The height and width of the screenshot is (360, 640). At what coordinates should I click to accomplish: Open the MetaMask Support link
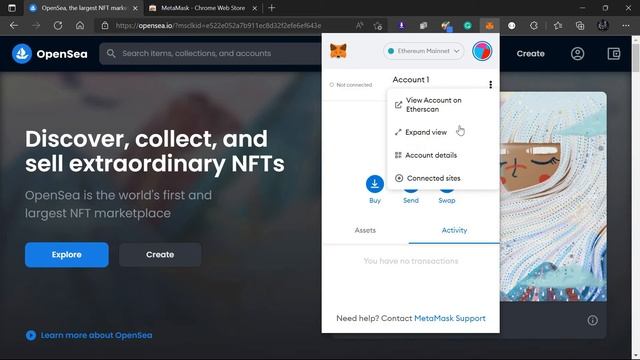450,318
